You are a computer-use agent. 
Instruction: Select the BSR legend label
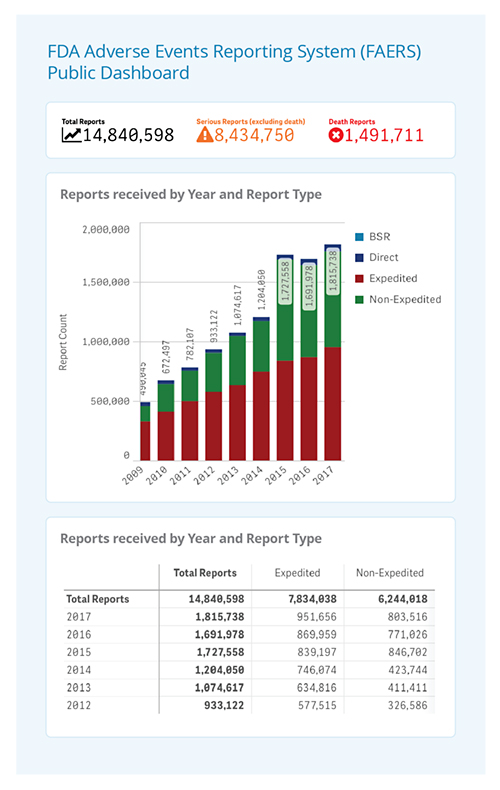click(380, 237)
